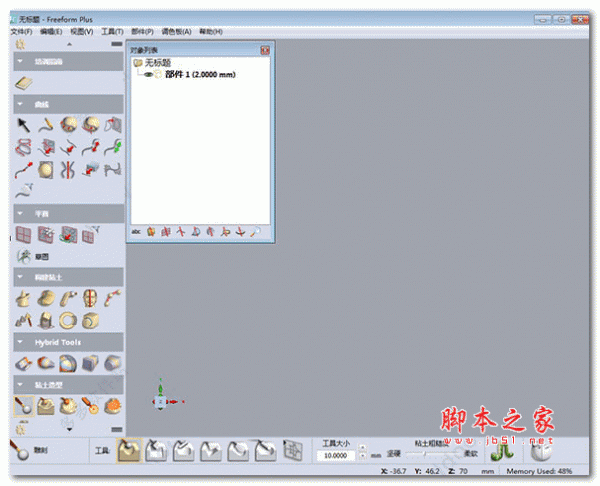Click the Y: 46.2 coordinate readout
600x486 pixels.
(x=427, y=471)
